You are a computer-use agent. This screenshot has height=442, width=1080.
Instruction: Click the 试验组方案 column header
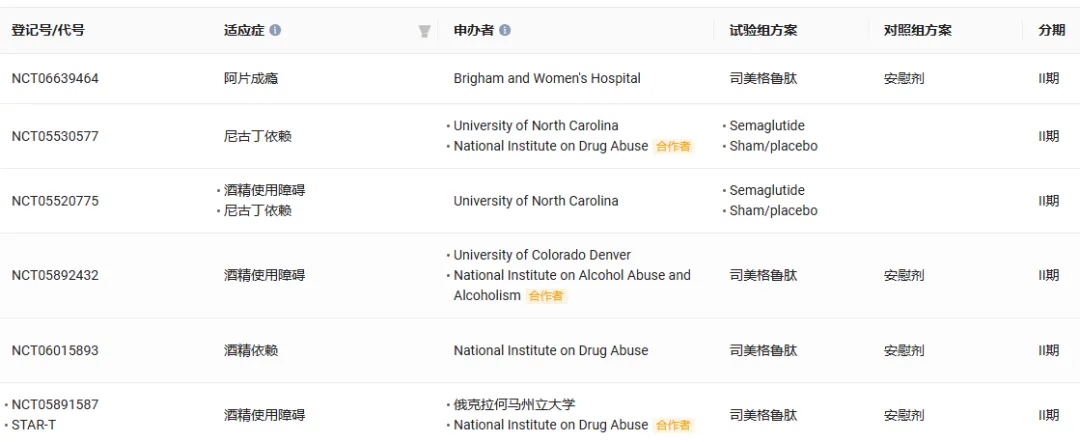click(763, 31)
